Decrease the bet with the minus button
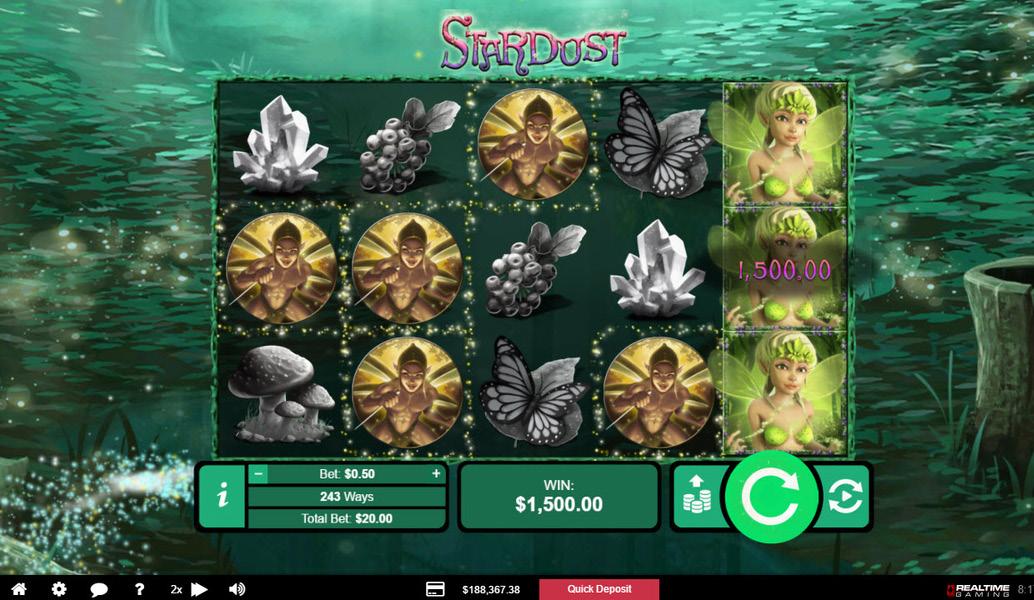 [x=258, y=473]
